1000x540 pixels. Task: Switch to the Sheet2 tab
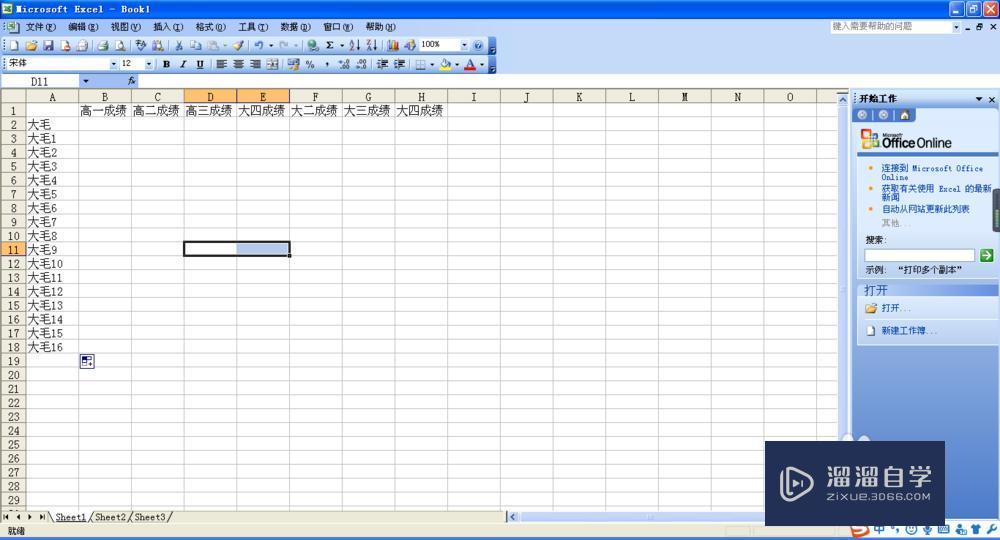(x=110, y=517)
